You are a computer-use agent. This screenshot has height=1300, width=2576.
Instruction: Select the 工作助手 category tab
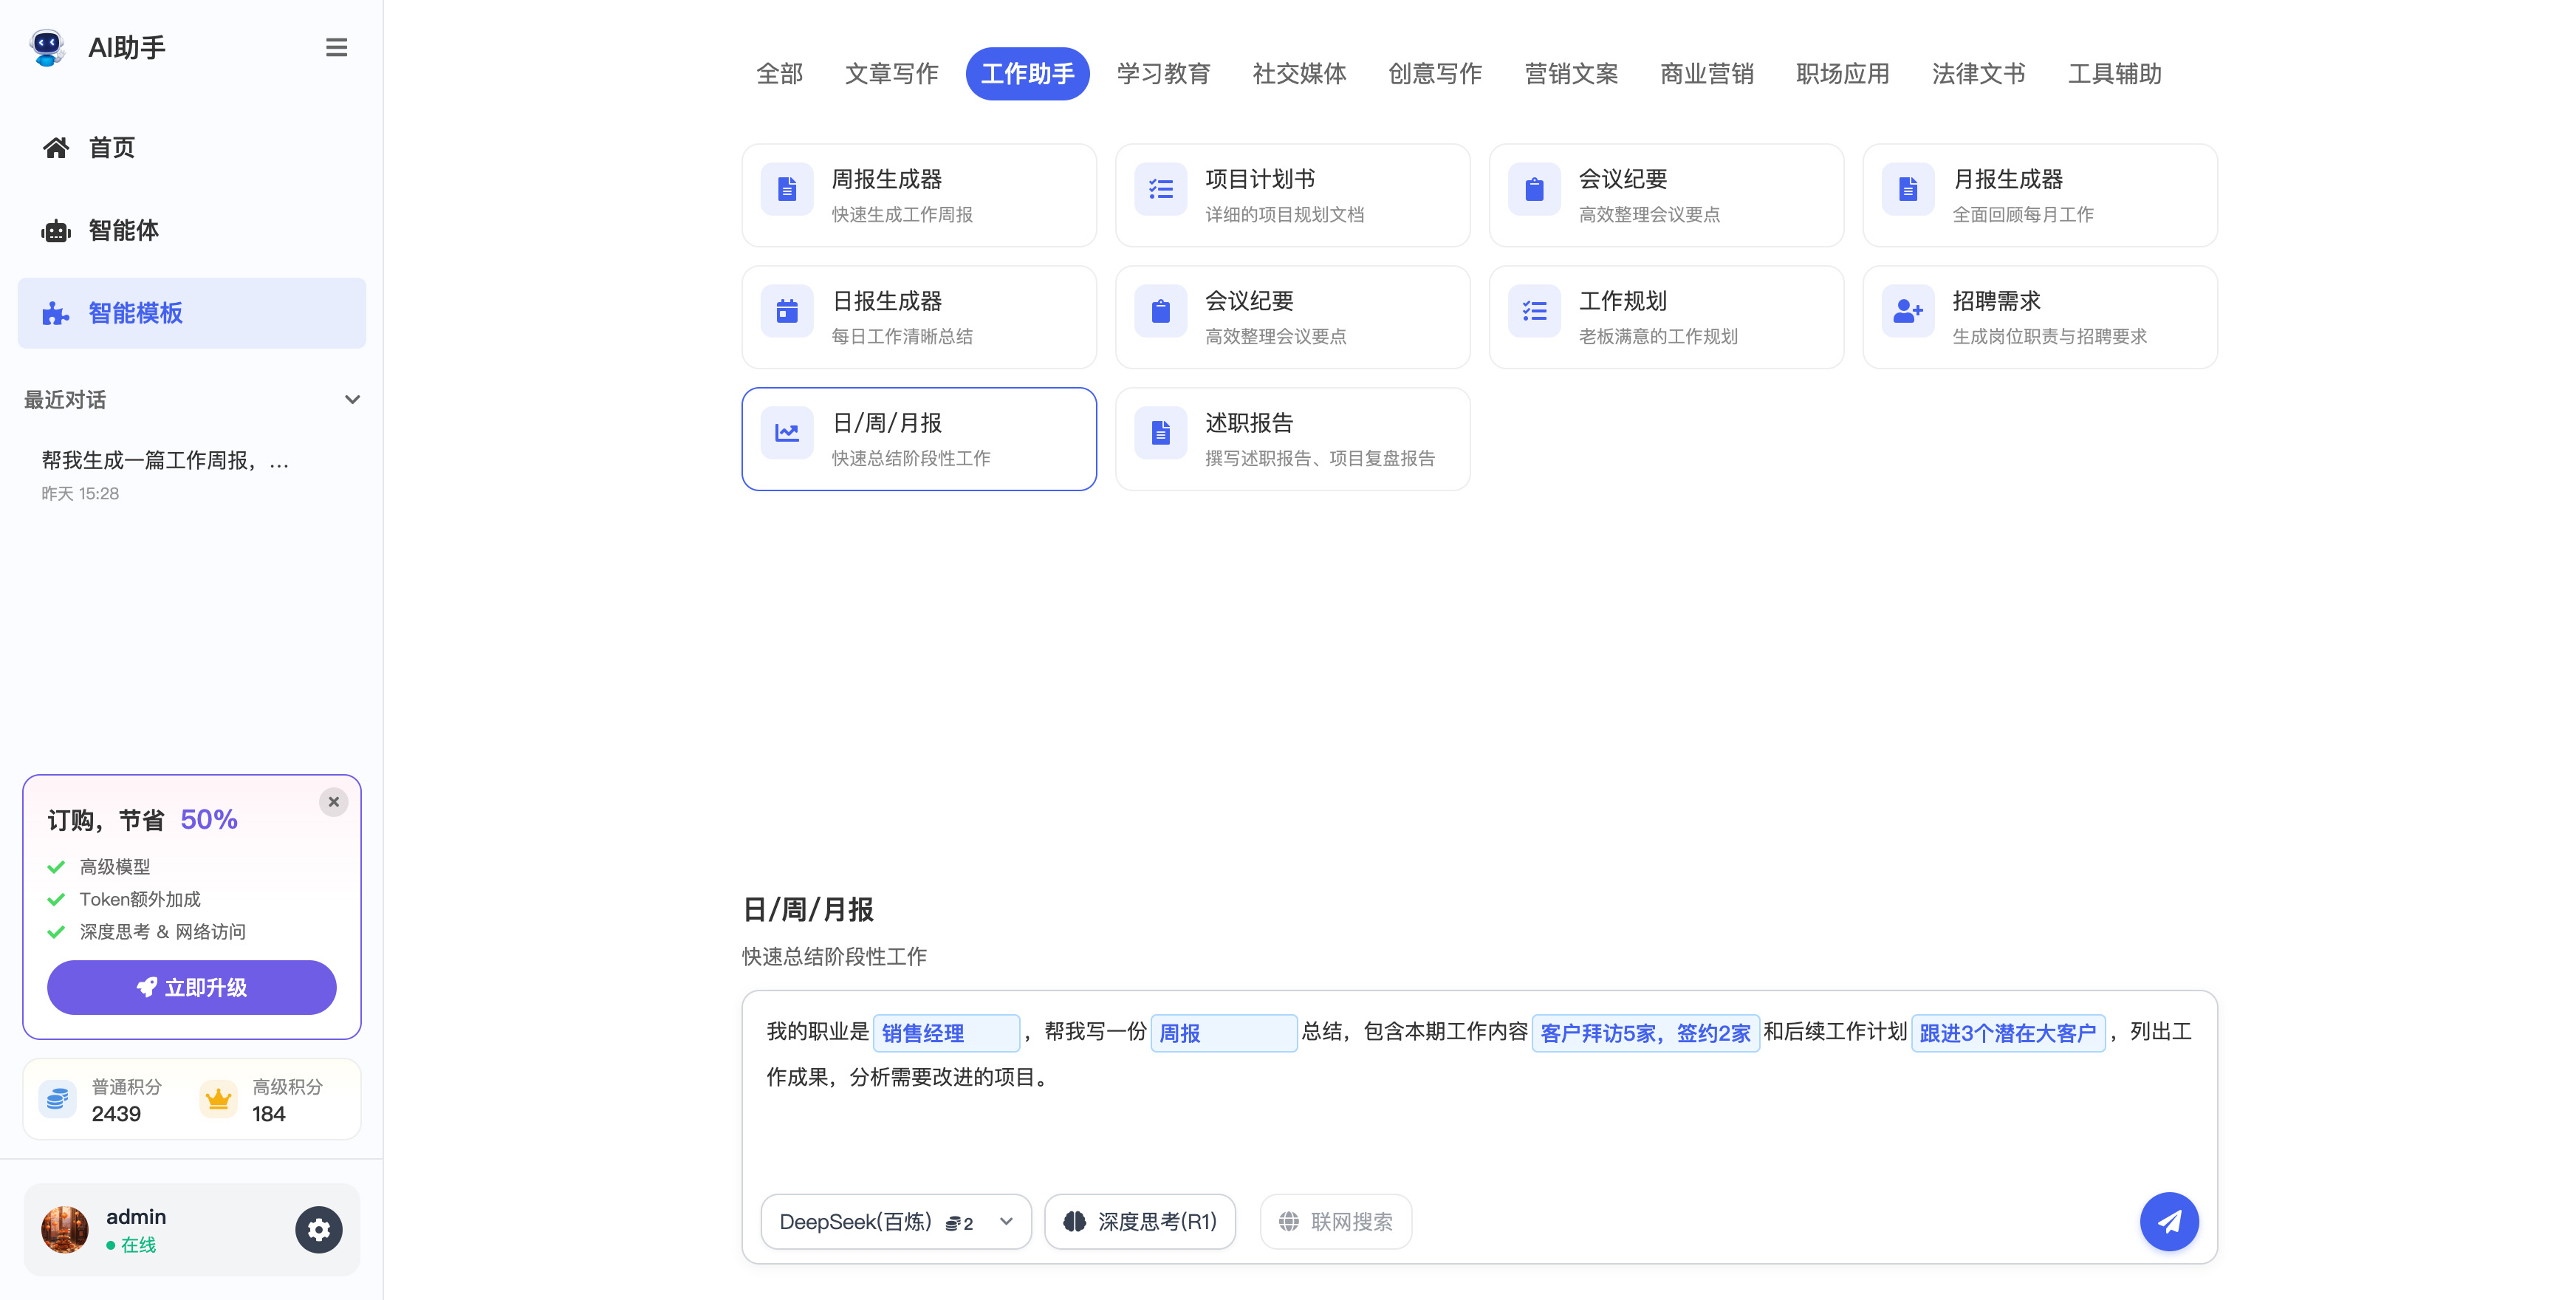1028,74
